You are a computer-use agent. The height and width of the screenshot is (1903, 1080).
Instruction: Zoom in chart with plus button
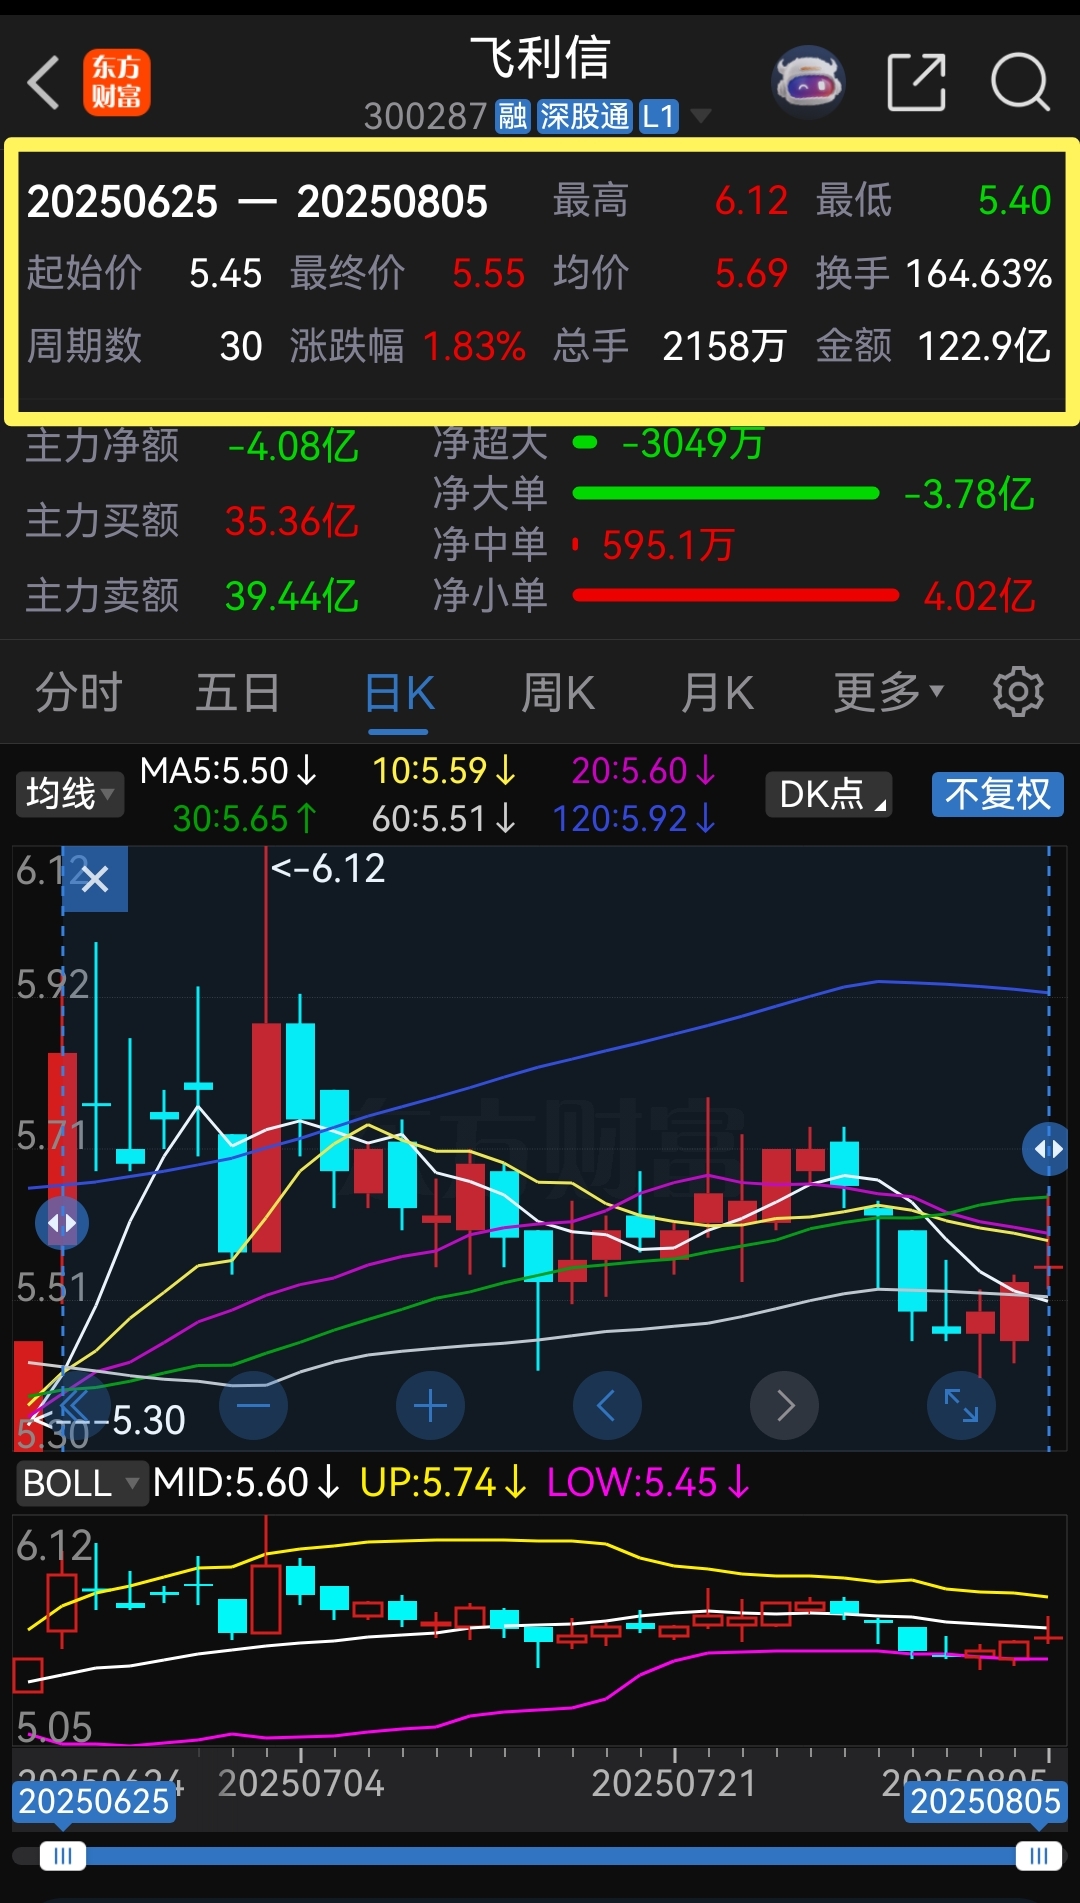pos(430,1405)
